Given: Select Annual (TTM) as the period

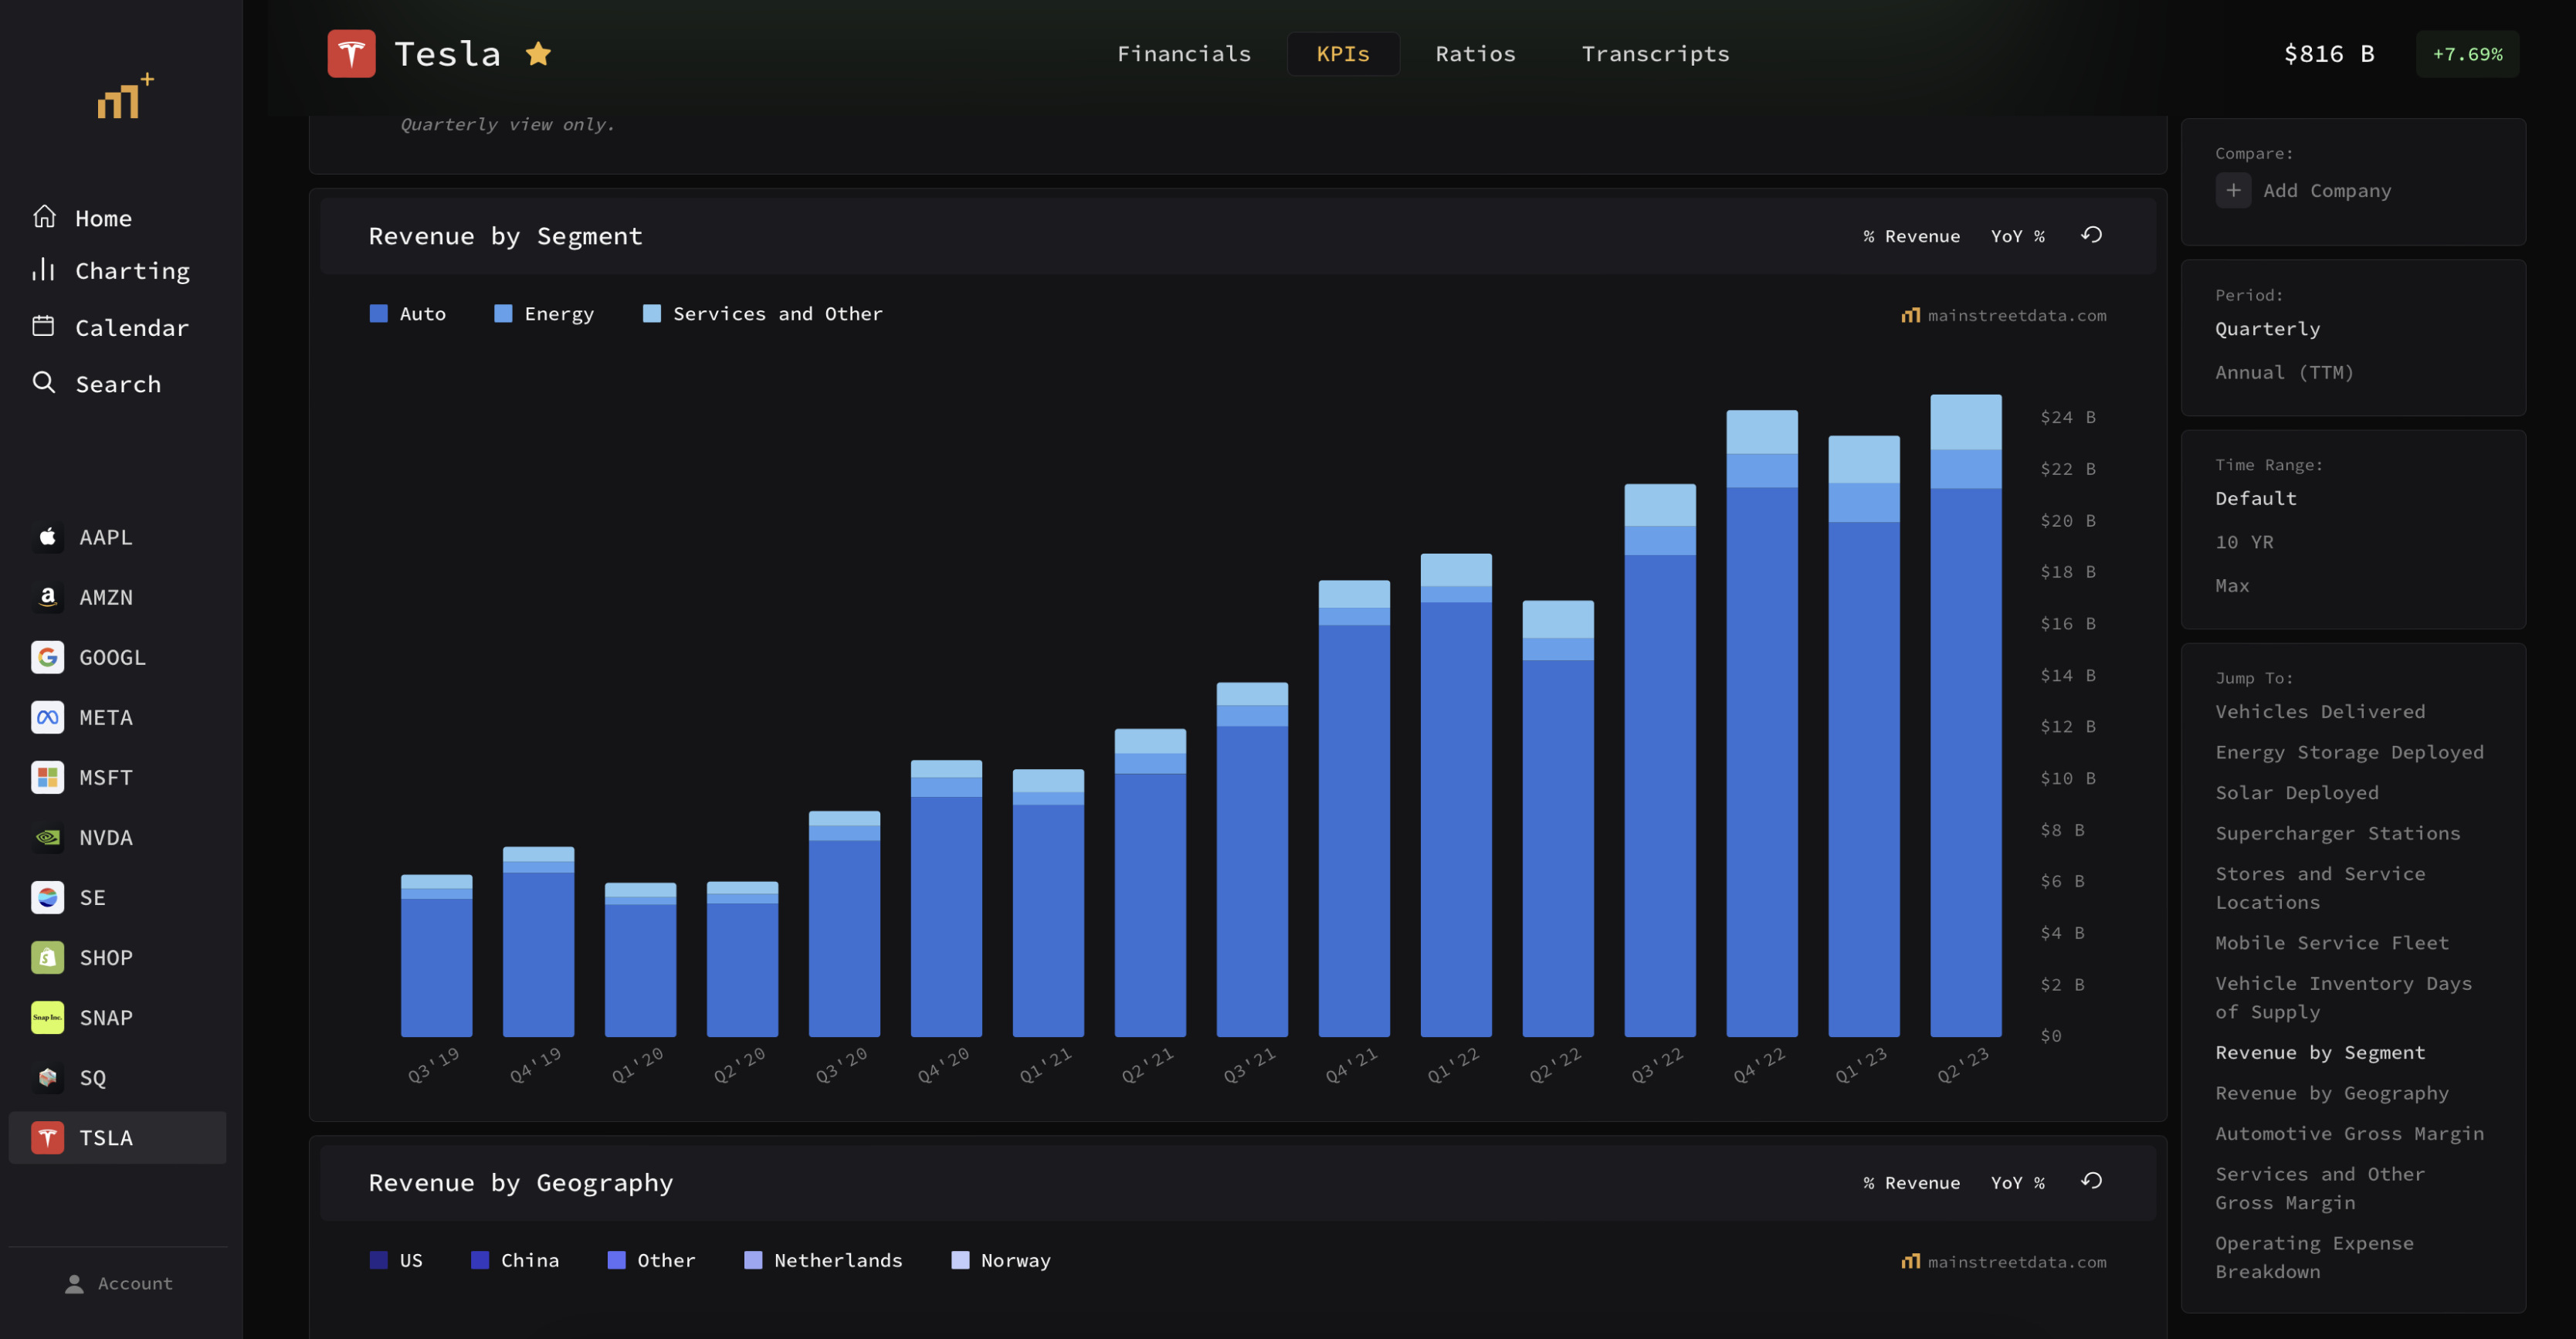Looking at the screenshot, I should 2284,372.
